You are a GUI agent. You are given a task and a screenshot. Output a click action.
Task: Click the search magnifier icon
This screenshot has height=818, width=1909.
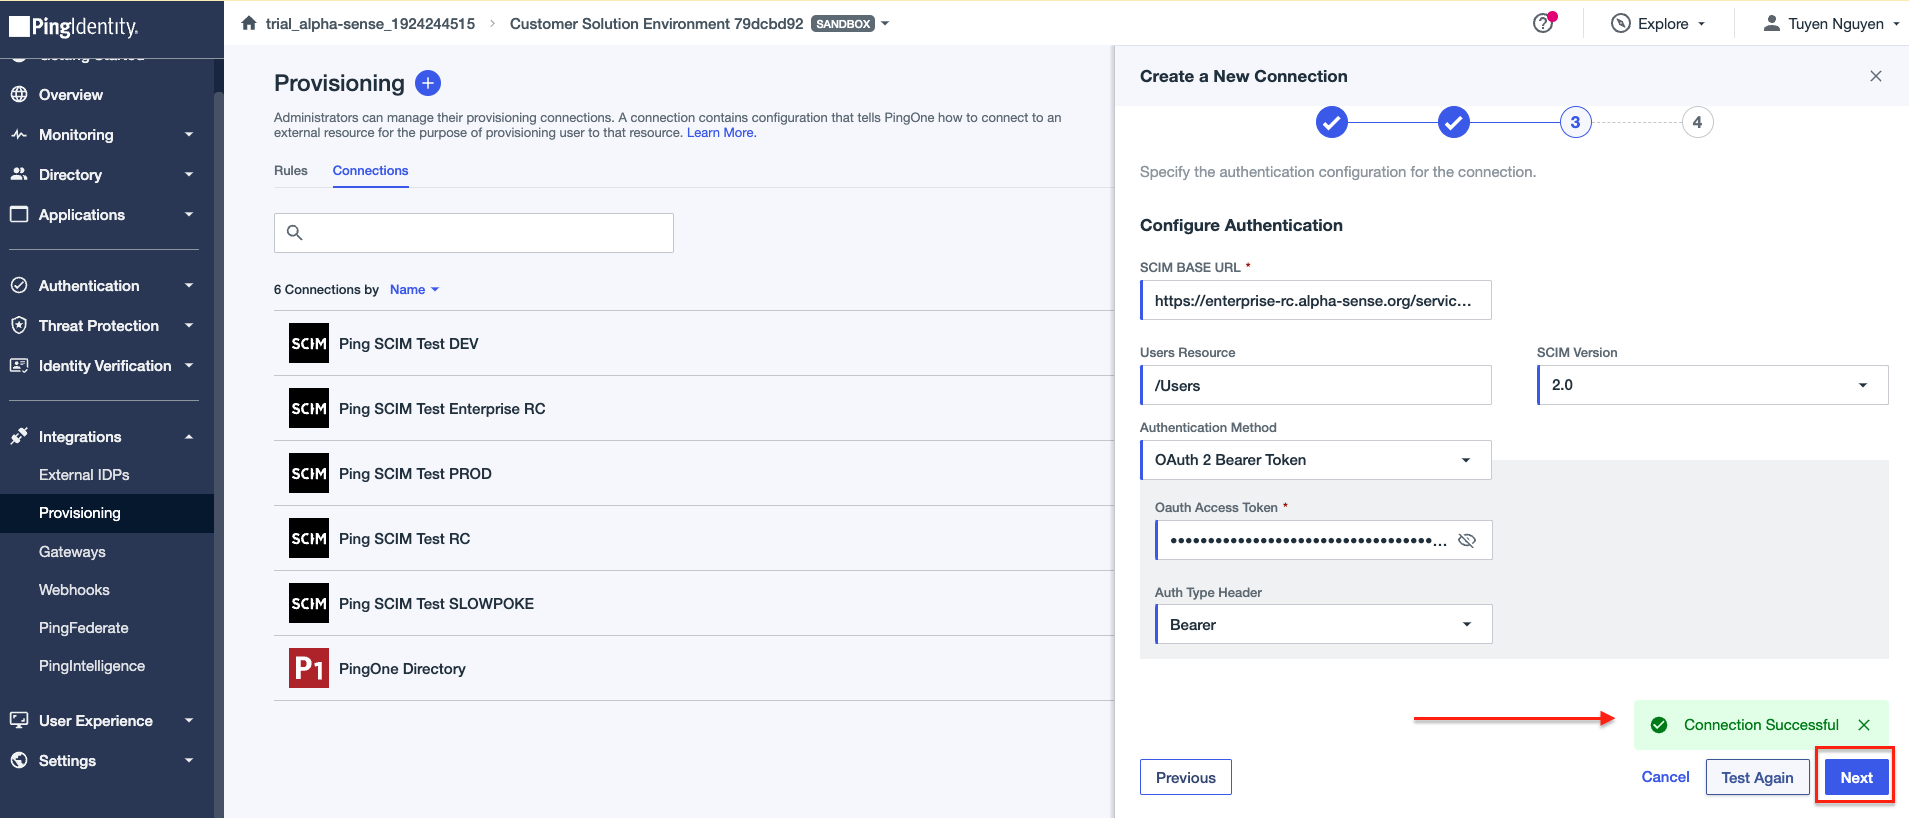tap(294, 233)
